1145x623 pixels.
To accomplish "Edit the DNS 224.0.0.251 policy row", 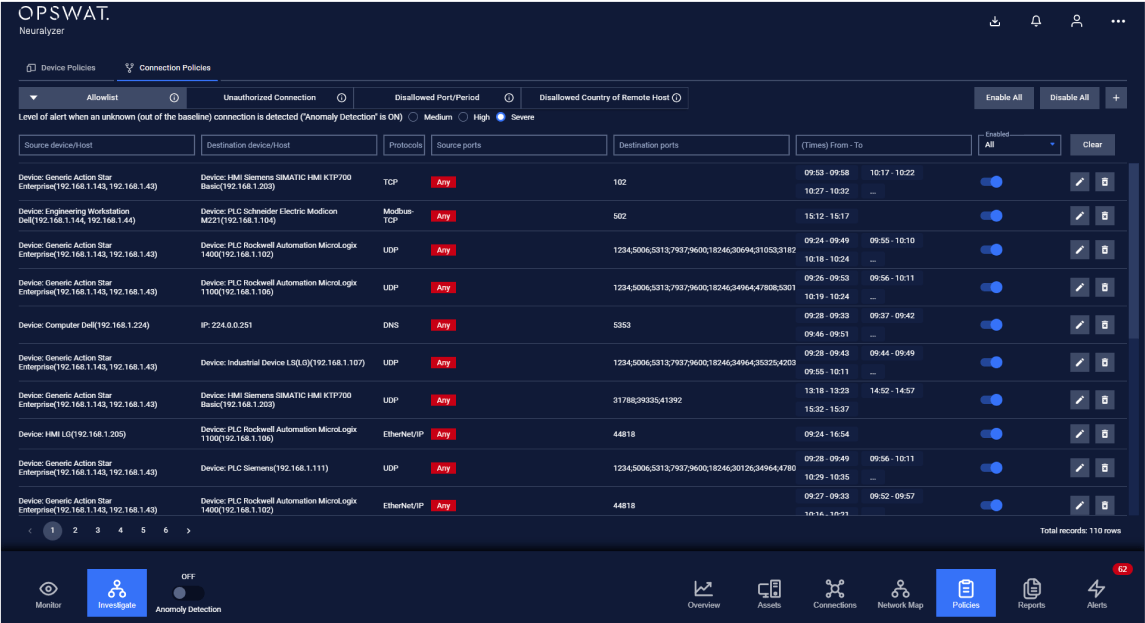I will click(x=1079, y=325).
